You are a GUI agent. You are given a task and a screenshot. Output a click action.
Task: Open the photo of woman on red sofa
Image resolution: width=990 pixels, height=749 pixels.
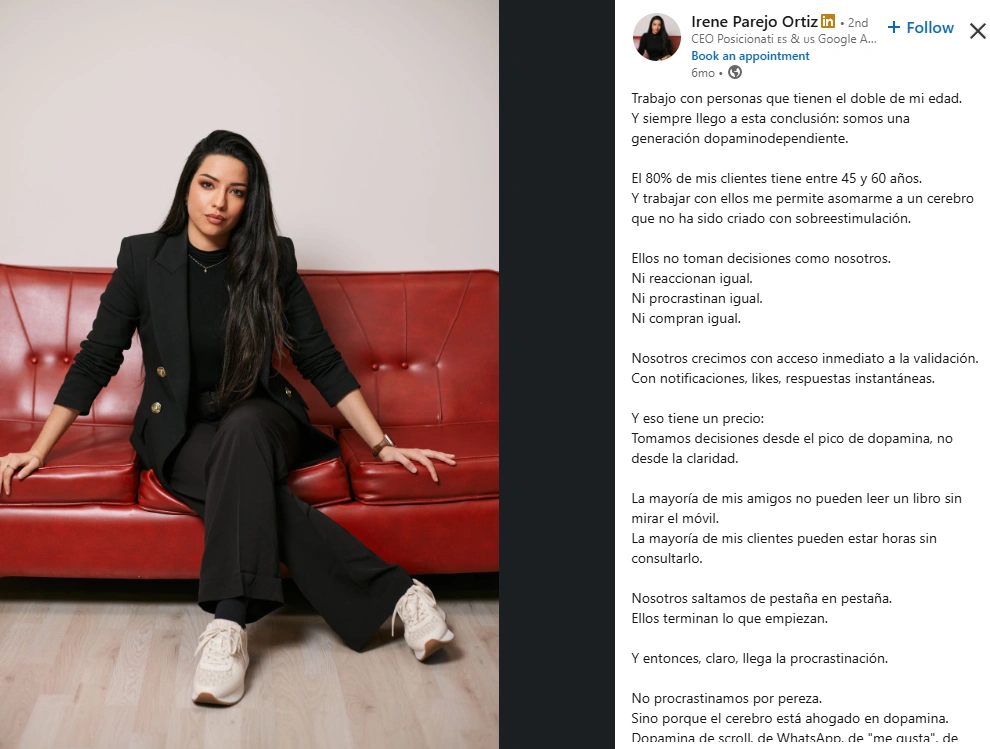(249, 374)
